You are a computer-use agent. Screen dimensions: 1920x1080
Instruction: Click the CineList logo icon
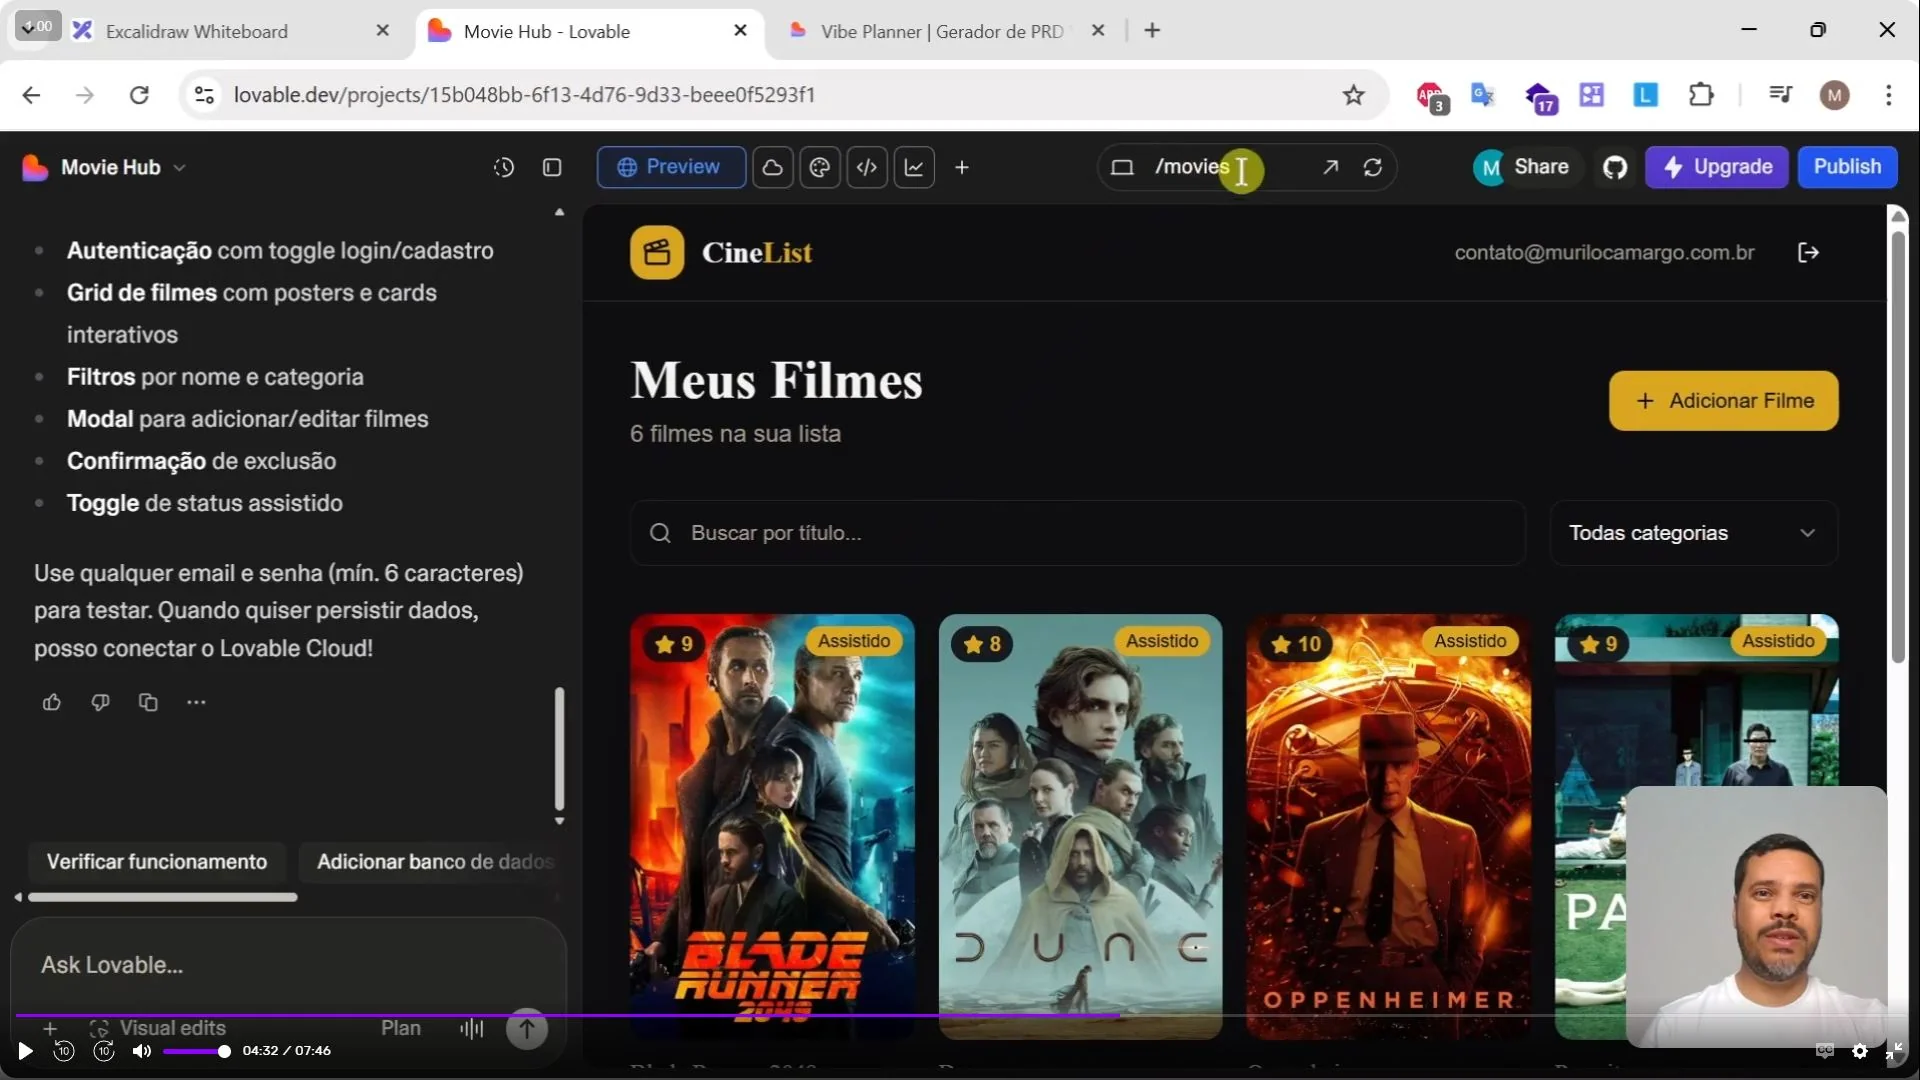657,252
